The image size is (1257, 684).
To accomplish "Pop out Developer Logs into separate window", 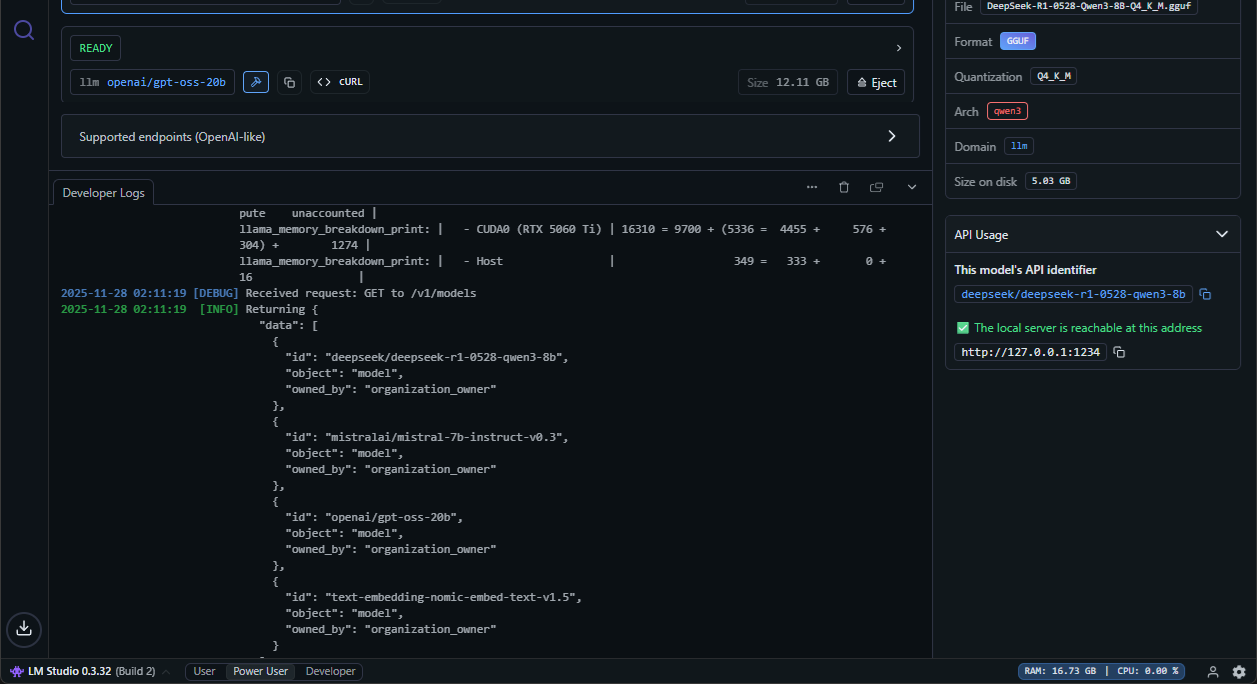I will pos(877,187).
